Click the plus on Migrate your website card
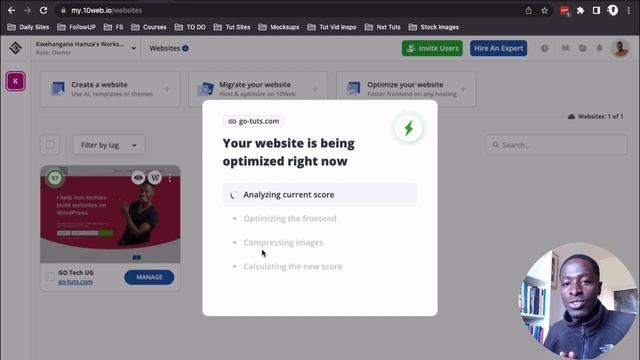This screenshot has height=360, width=640. (315, 89)
